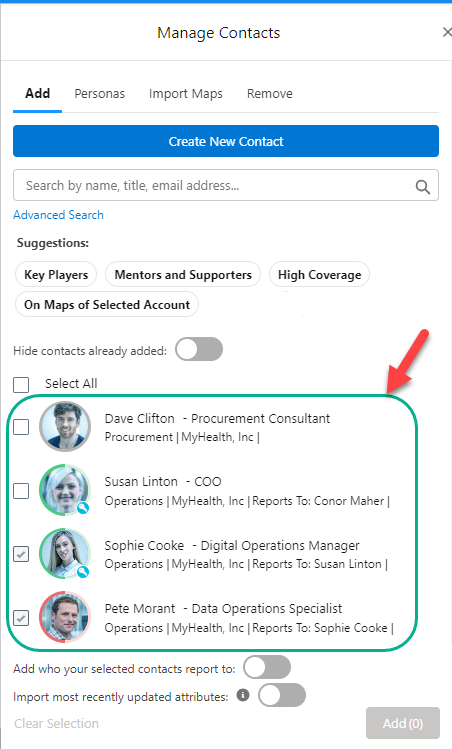The image size is (452, 749).
Task: Click Susan Linton's avatar picture
Action: (x=65, y=490)
